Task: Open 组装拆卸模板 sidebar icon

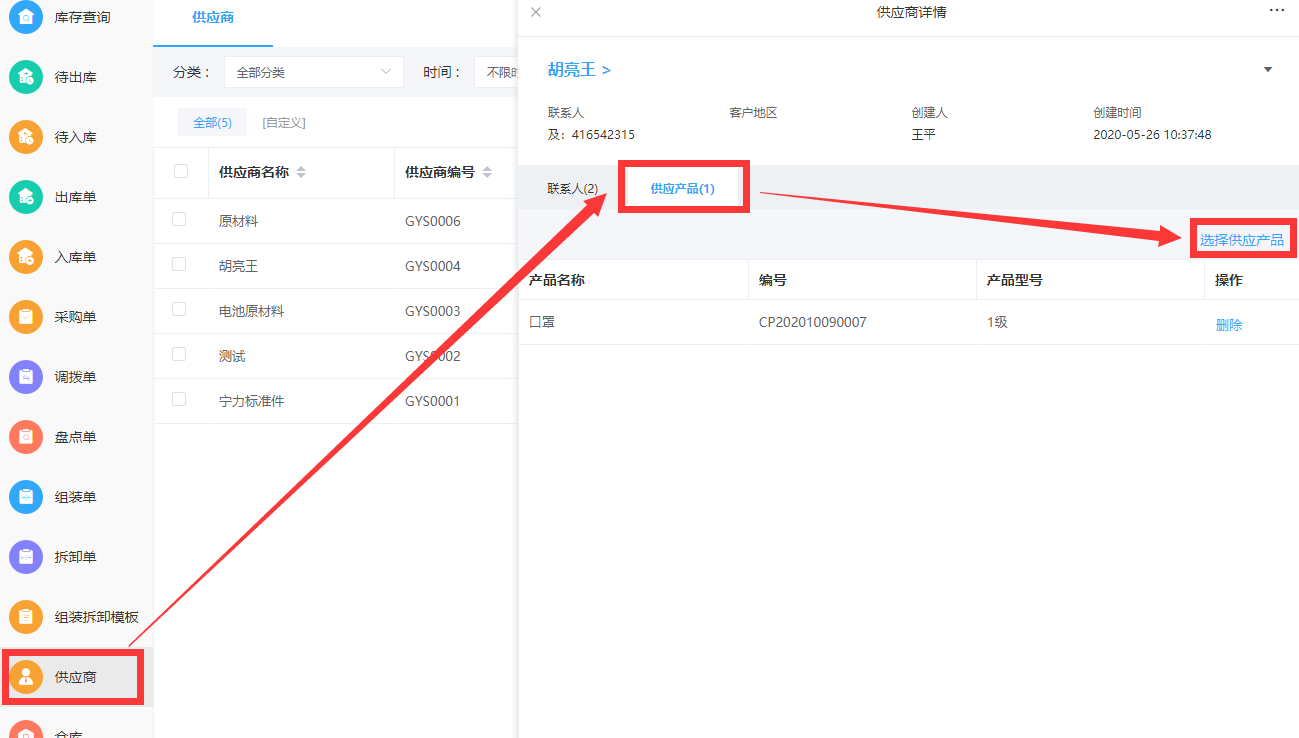Action: pos(26,617)
